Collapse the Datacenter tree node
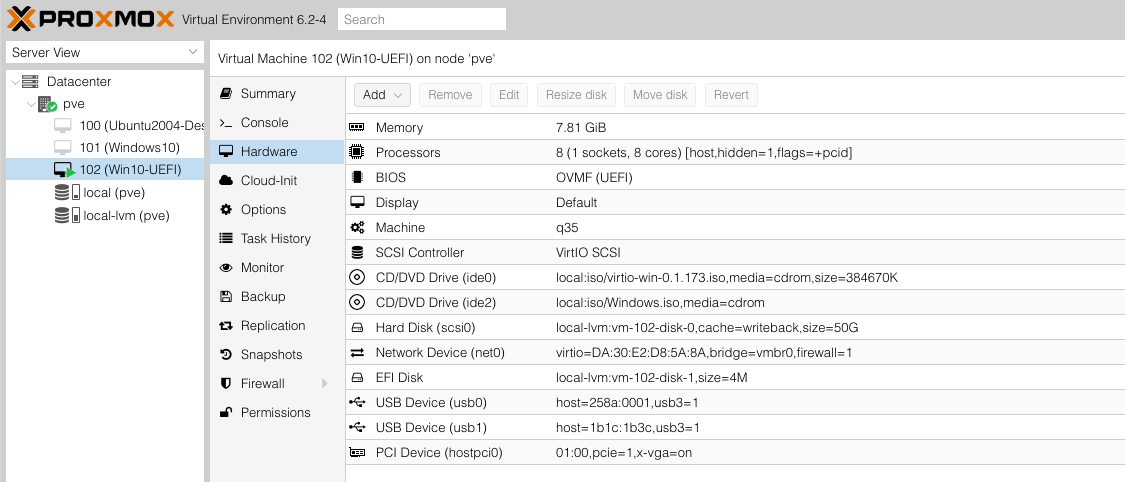 click(14, 82)
